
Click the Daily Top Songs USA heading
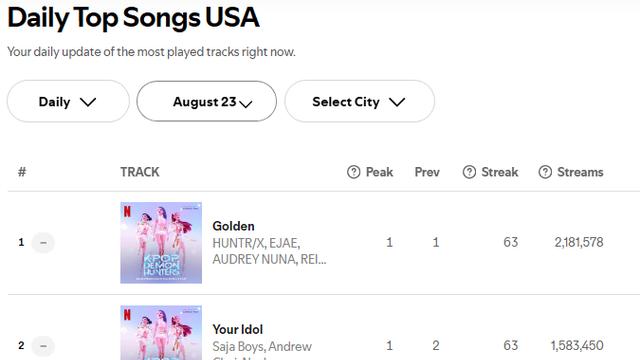click(x=133, y=18)
